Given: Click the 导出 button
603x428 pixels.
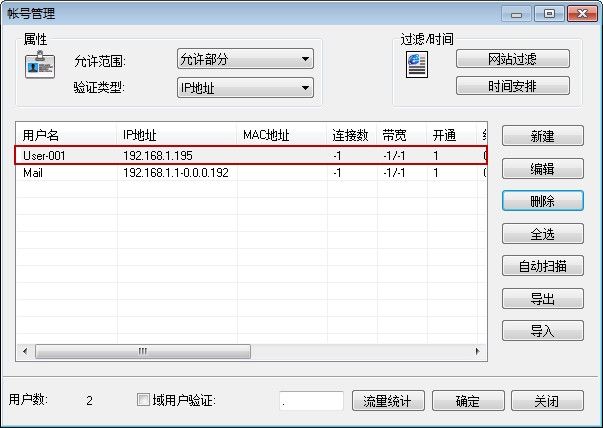Looking at the screenshot, I should pos(543,298).
